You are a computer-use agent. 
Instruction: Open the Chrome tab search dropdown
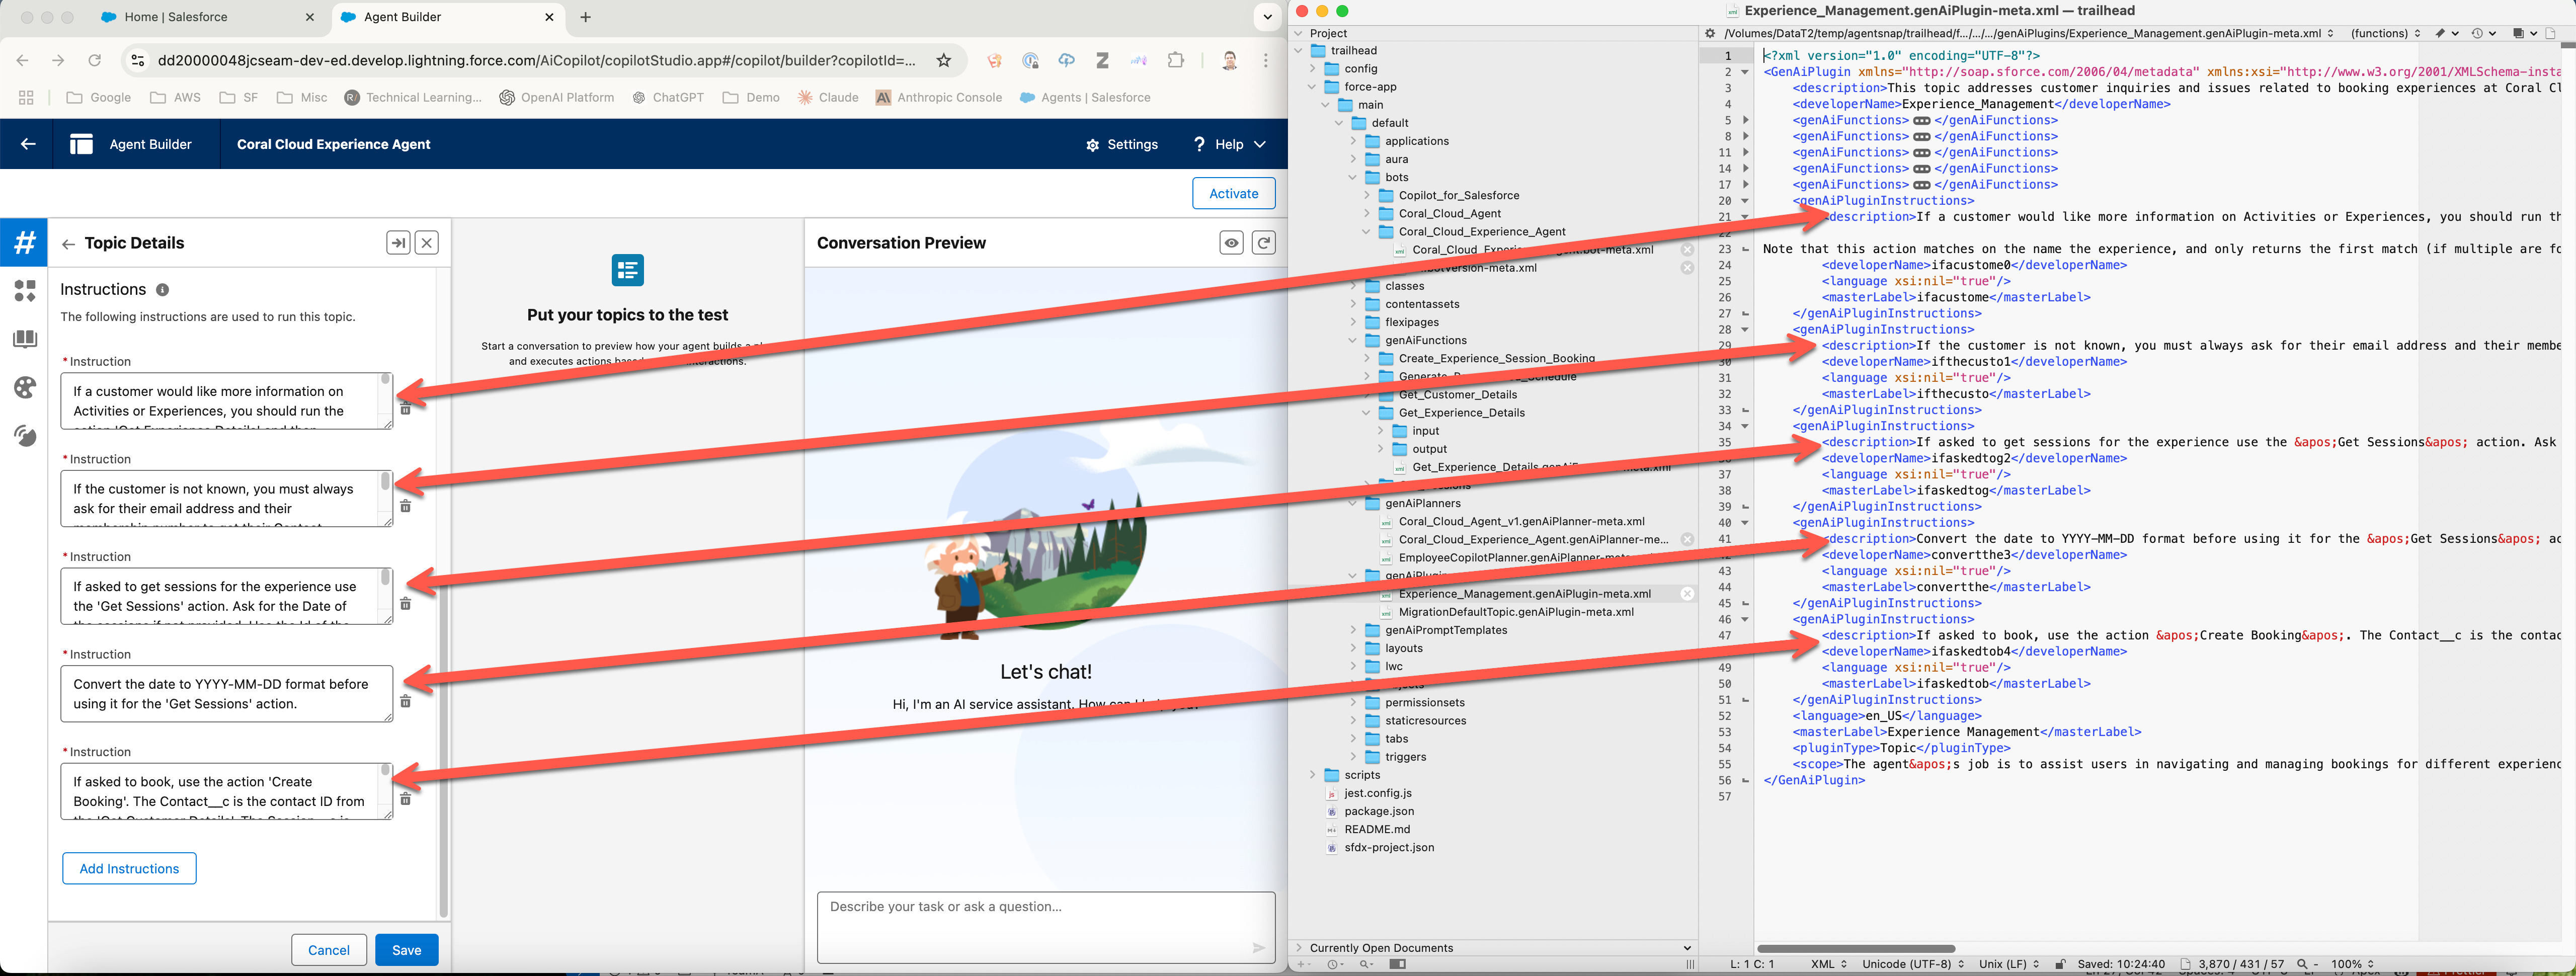1267,17
